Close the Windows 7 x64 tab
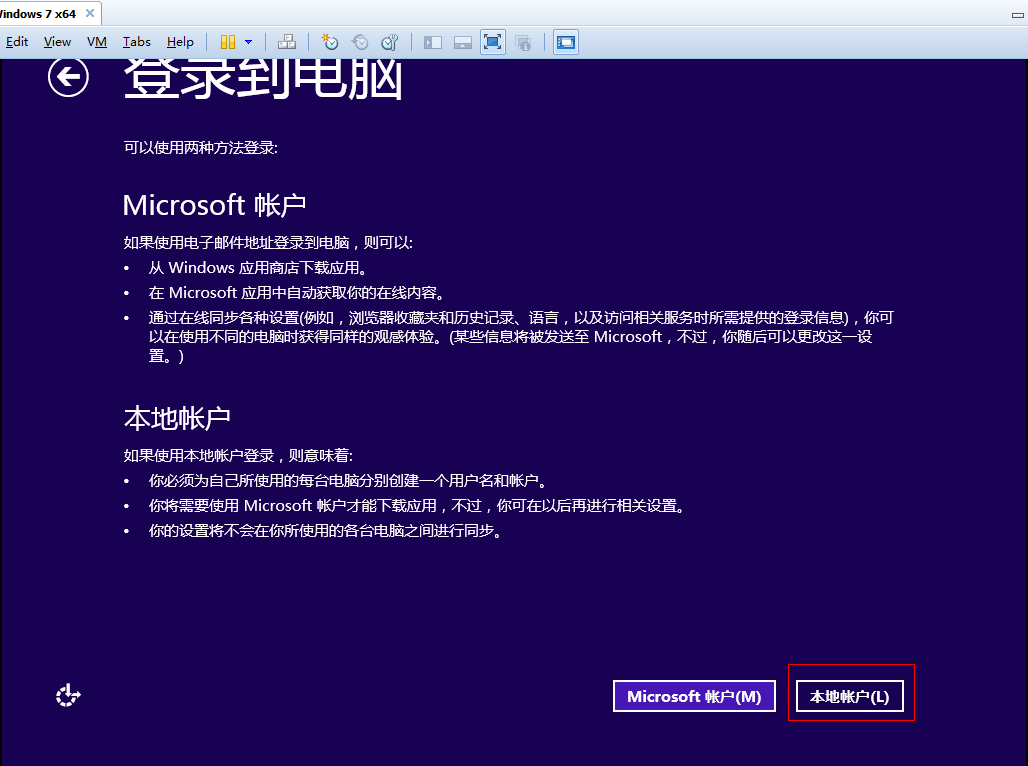 coord(90,13)
